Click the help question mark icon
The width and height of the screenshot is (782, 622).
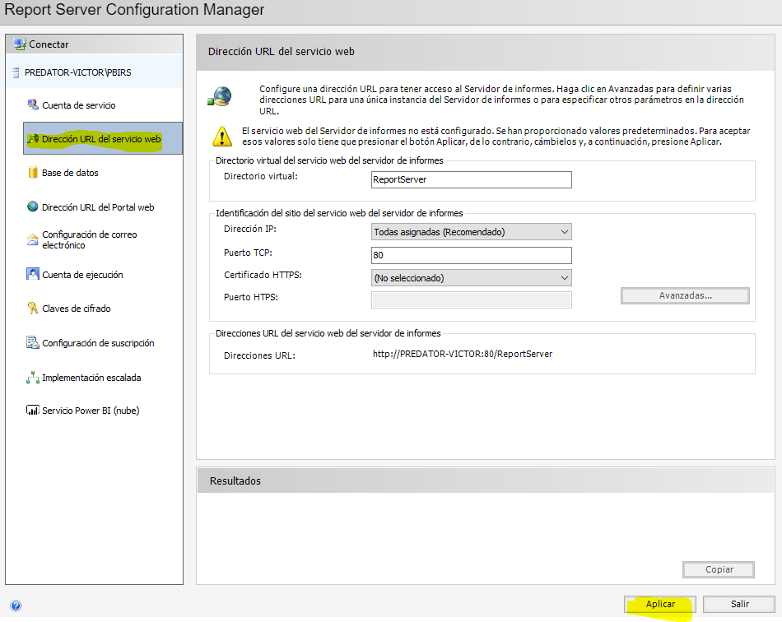16,605
